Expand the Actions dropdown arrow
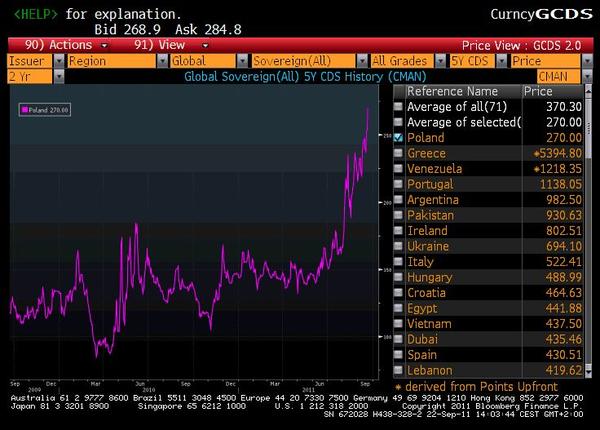 [x=104, y=46]
